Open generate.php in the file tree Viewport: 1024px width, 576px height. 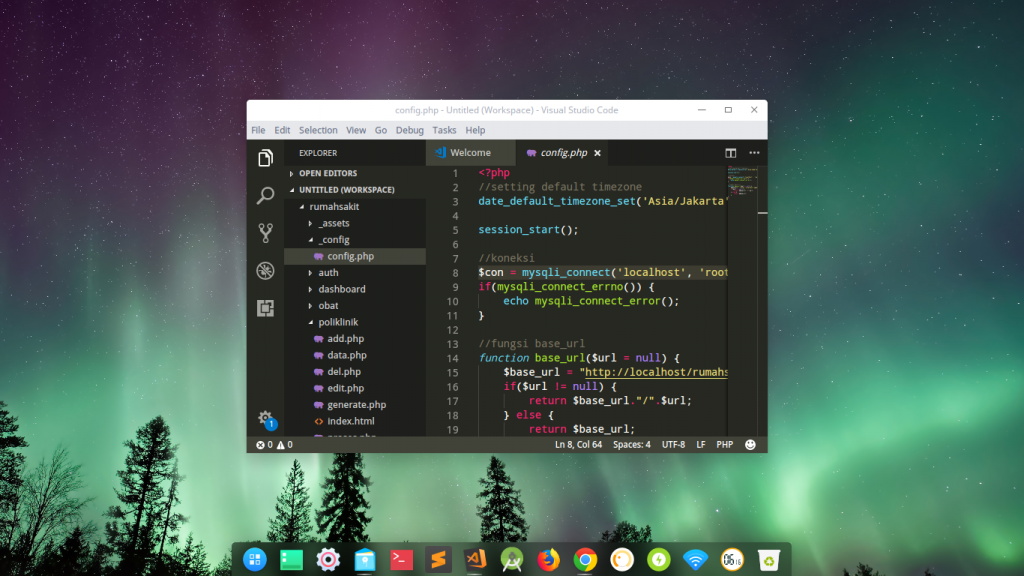tap(356, 405)
